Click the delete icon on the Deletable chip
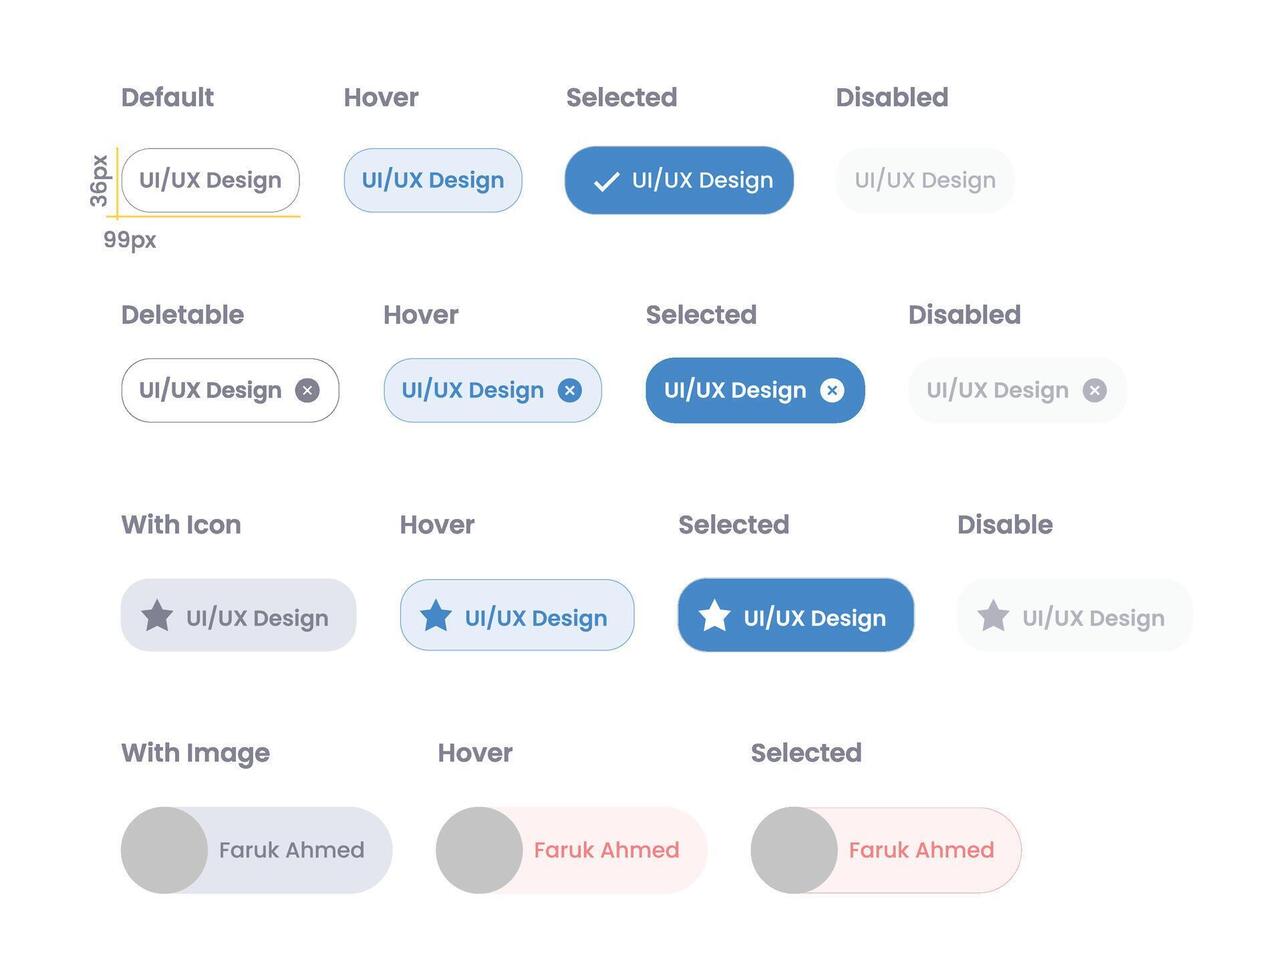The width and height of the screenshot is (1283, 980). (x=307, y=391)
